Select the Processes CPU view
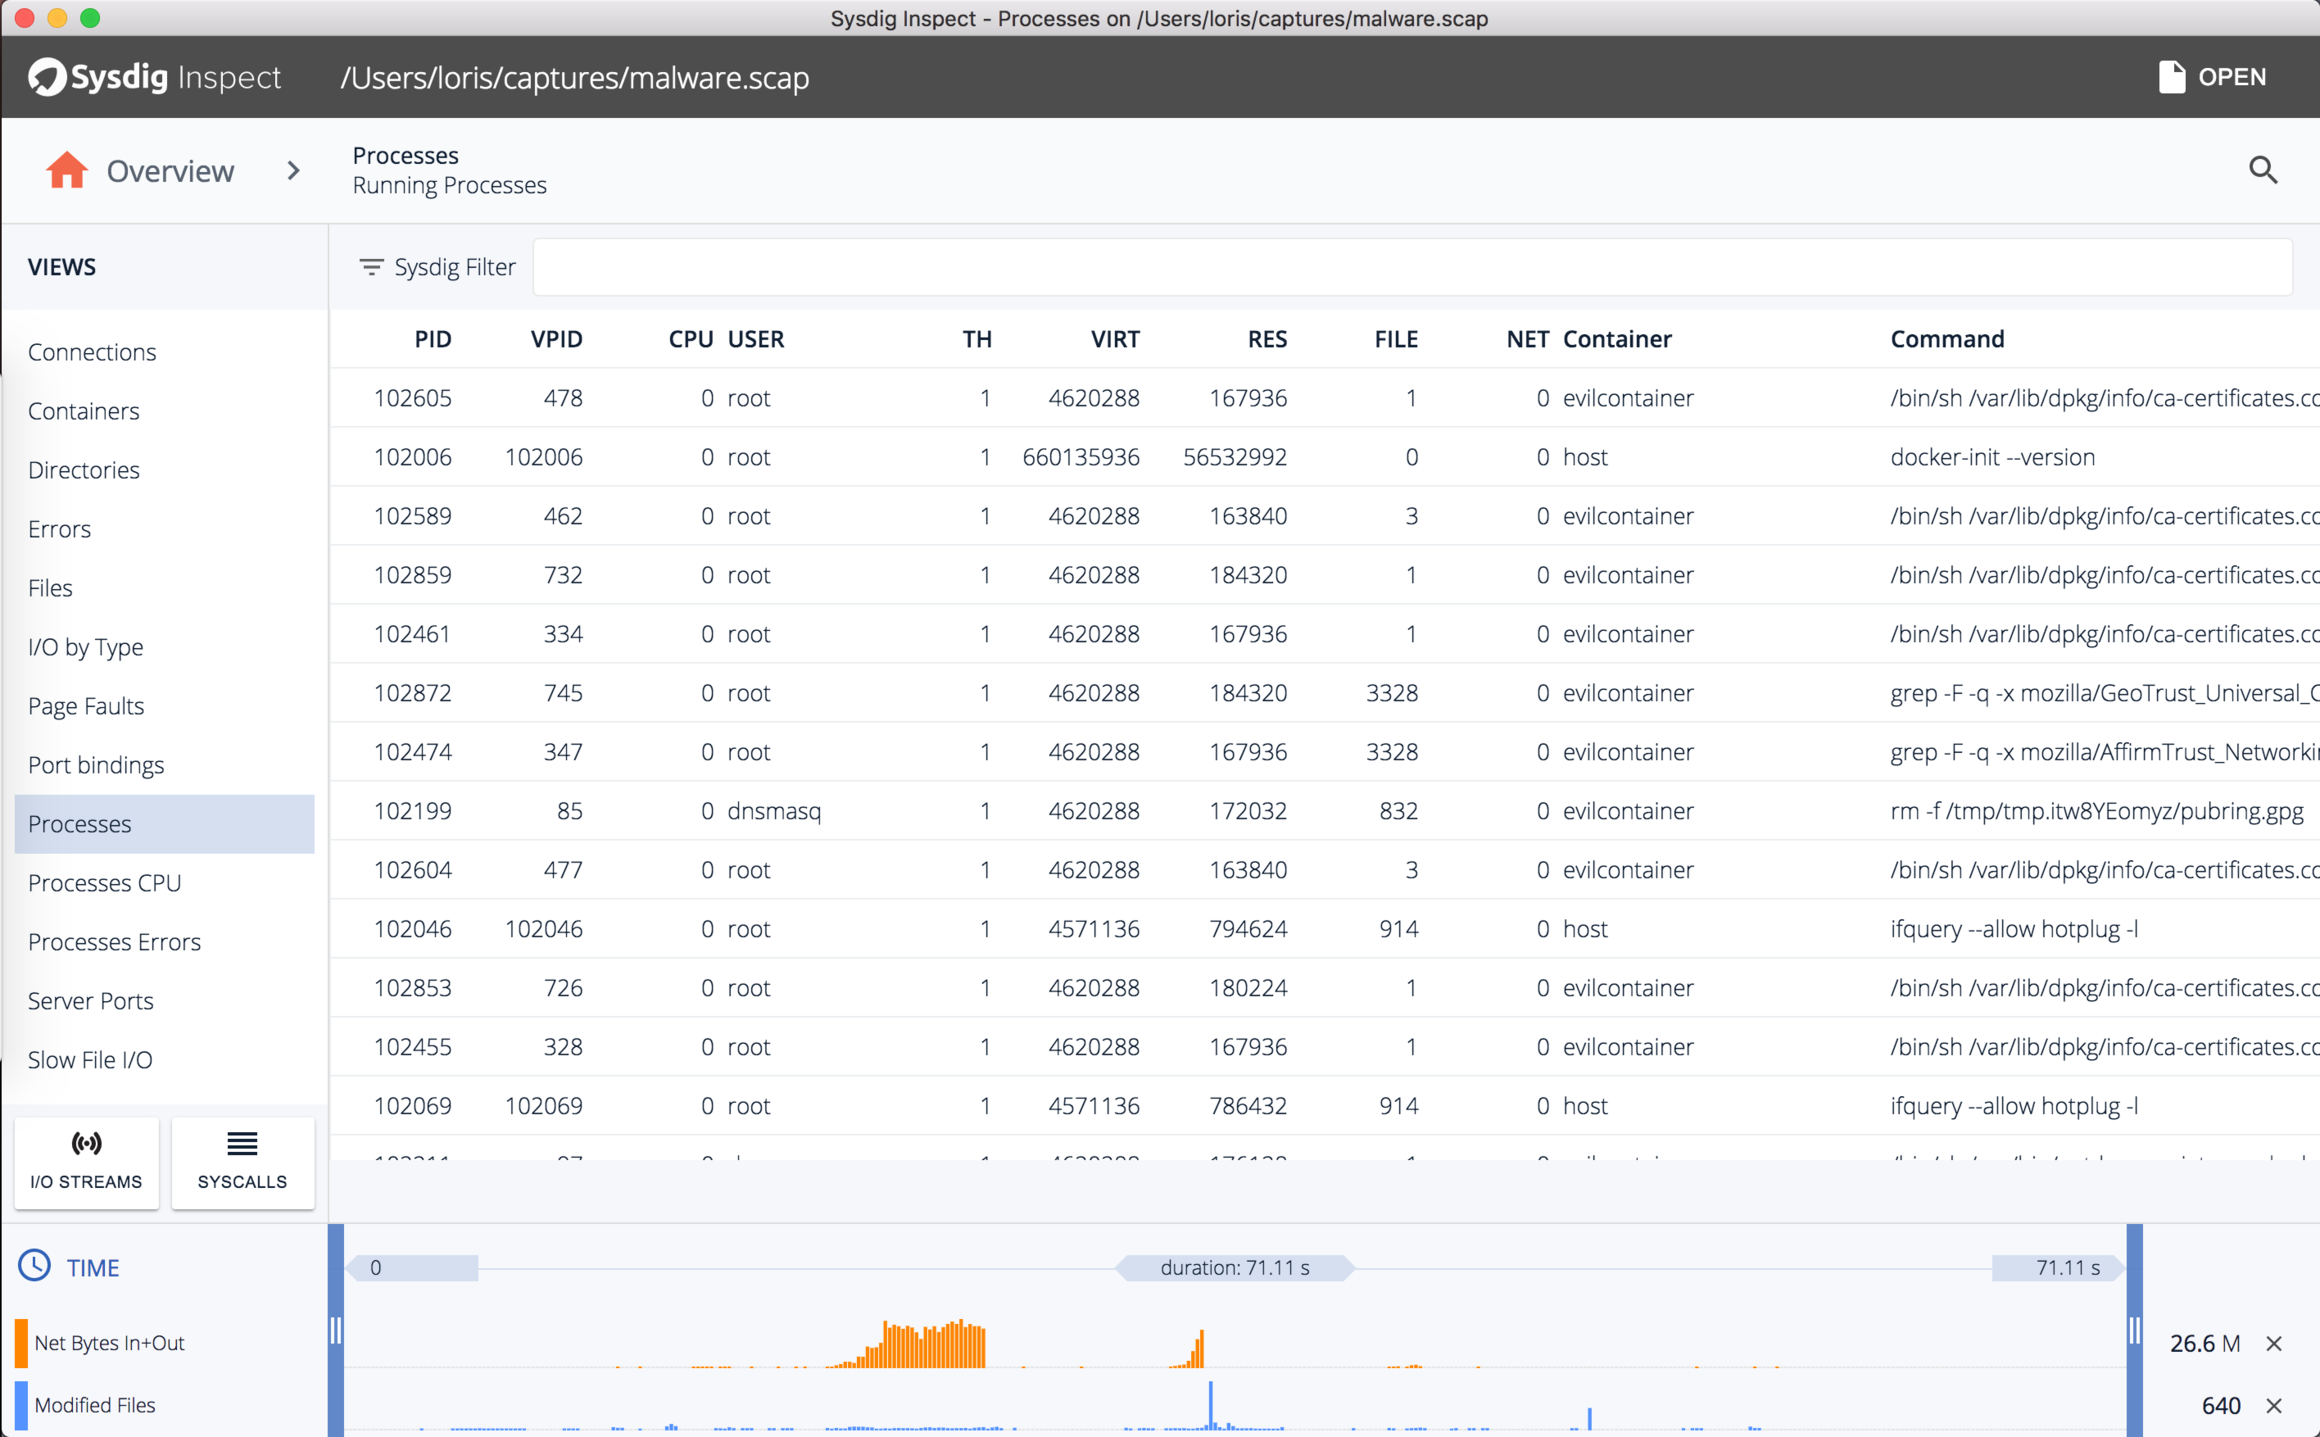Image resolution: width=2320 pixels, height=1437 pixels. pos(104,882)
